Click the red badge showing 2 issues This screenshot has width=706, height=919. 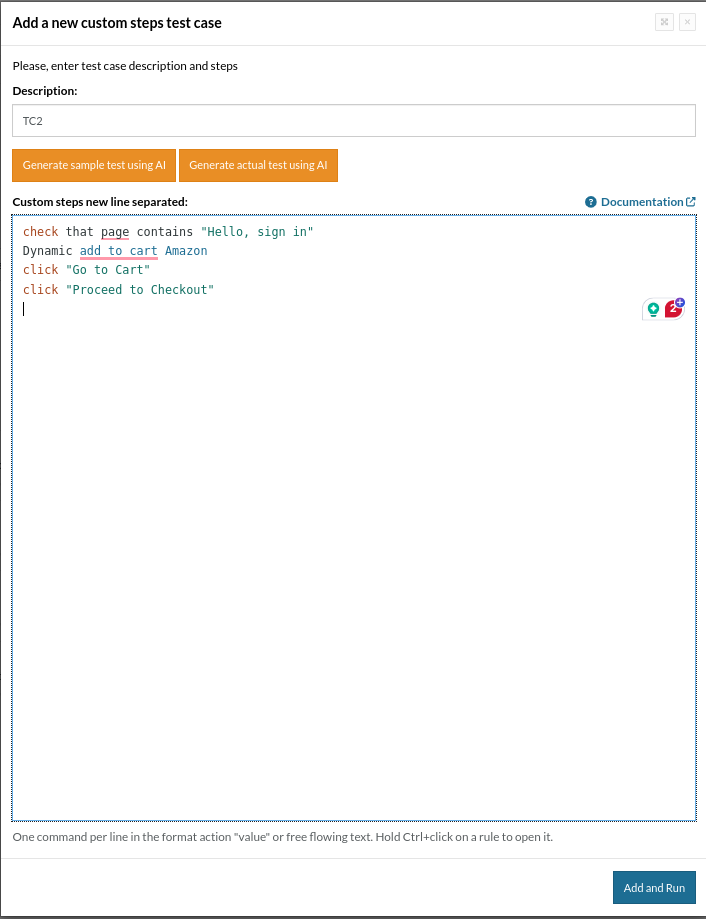click(672, 310)
